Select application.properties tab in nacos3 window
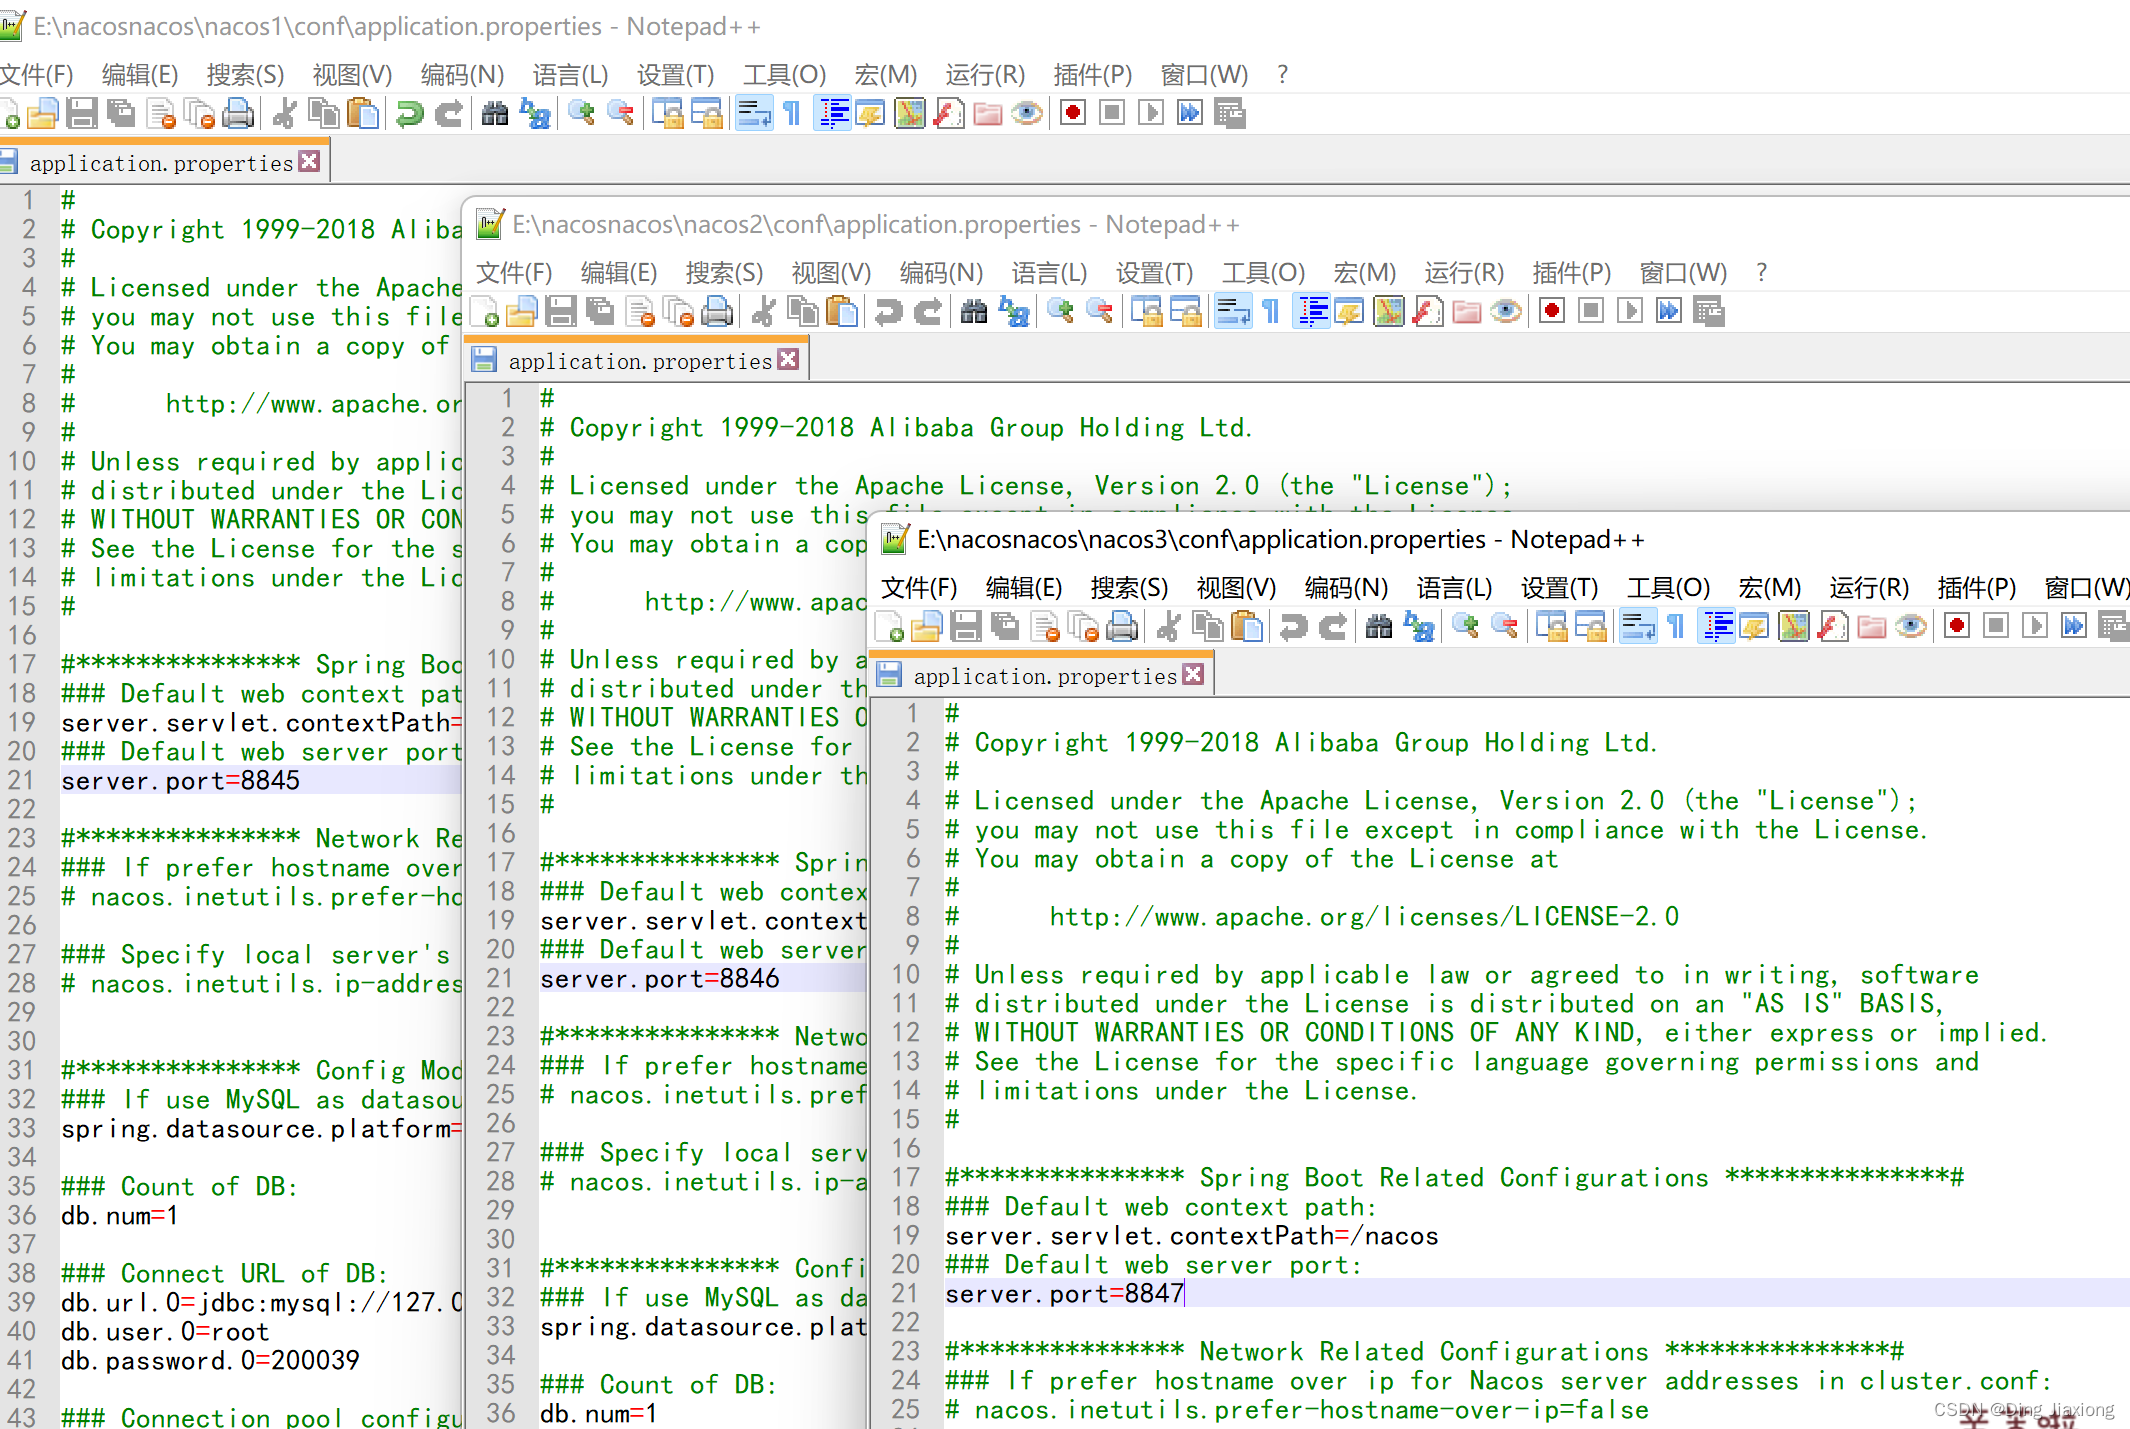The image size is (2130, 1429). [x=1044, y=676]
